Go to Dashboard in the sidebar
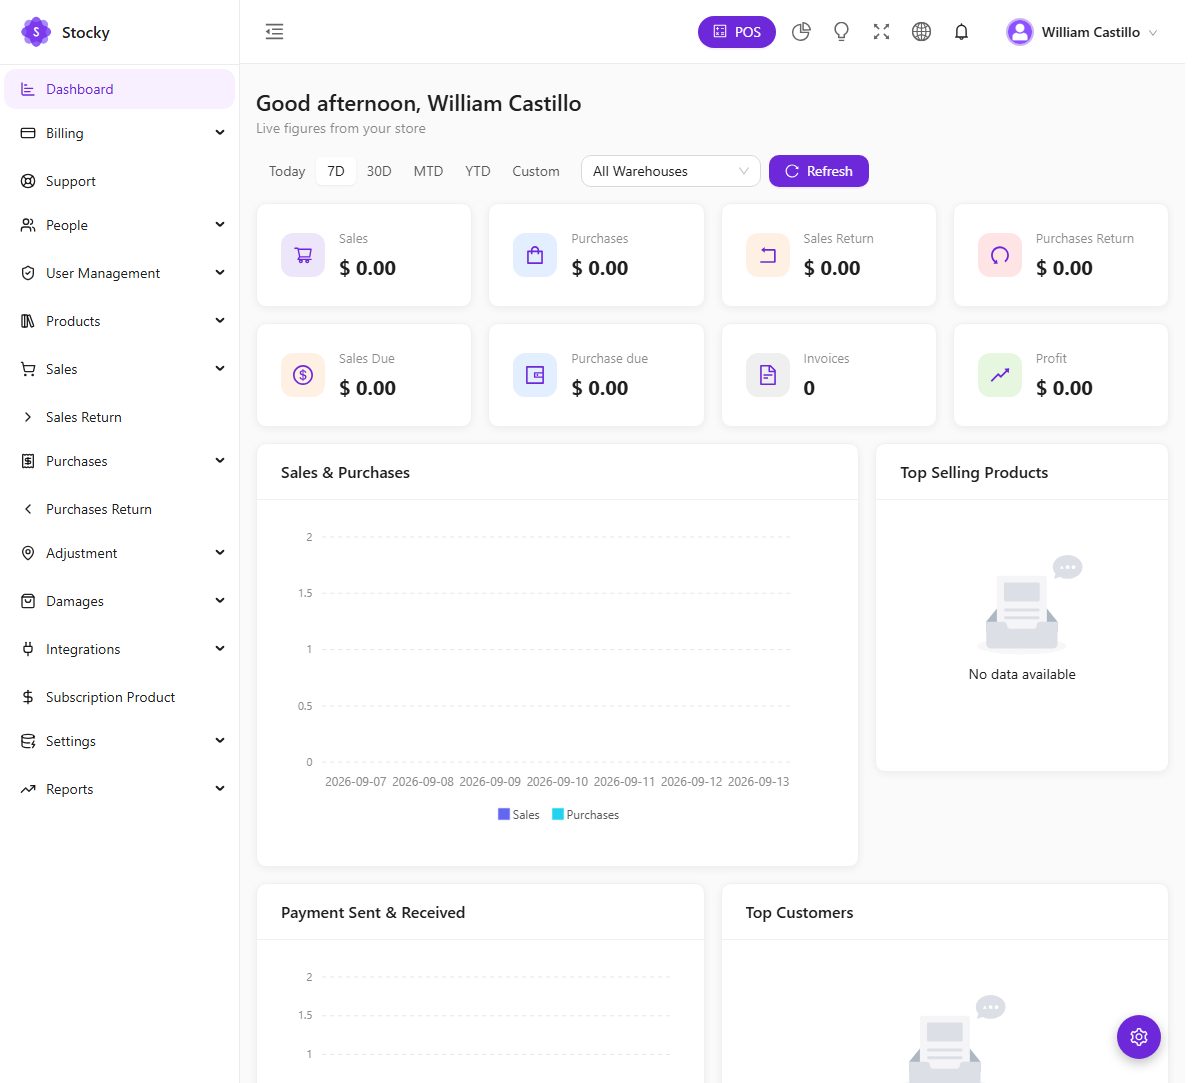1200x1083 pixels. (120, 89)
